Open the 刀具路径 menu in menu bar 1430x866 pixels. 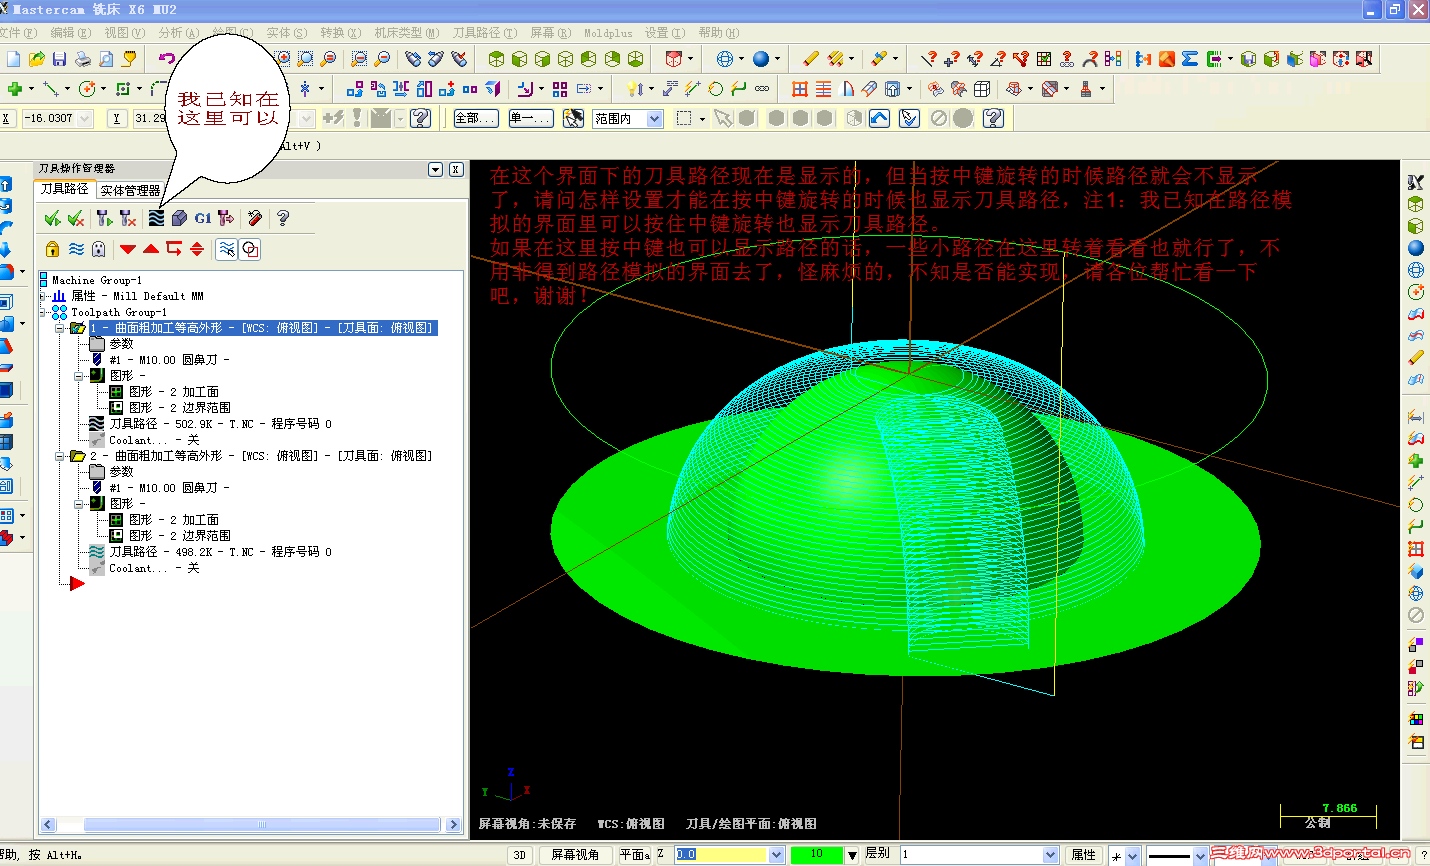[484, 33]
